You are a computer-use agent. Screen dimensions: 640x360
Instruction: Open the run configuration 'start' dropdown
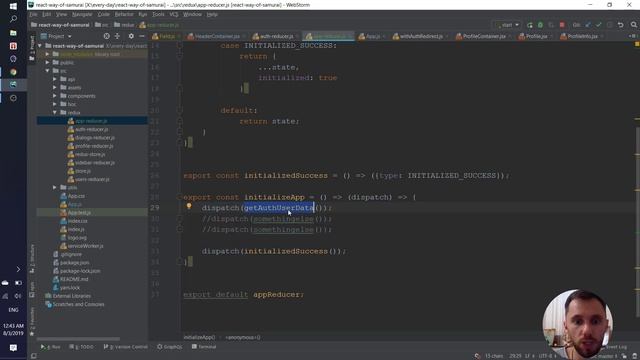pyautogui.click(x=507, y=25)
